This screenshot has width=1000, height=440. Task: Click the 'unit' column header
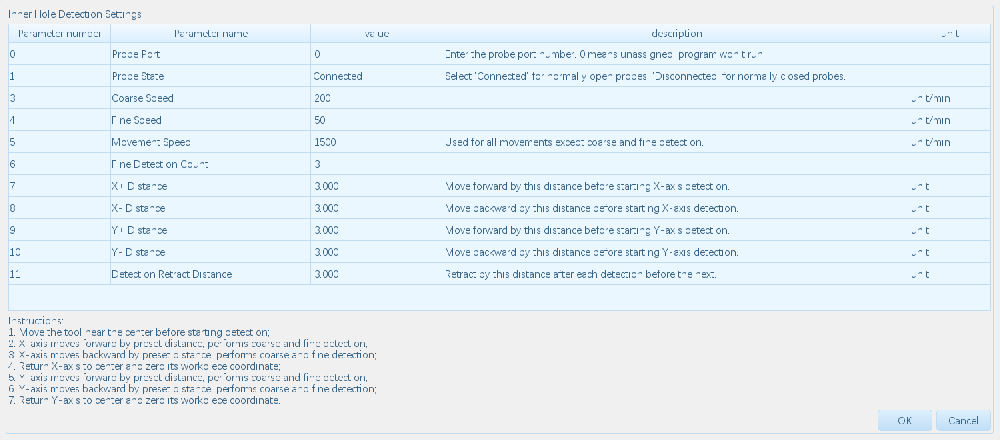(x=950, y=33)
